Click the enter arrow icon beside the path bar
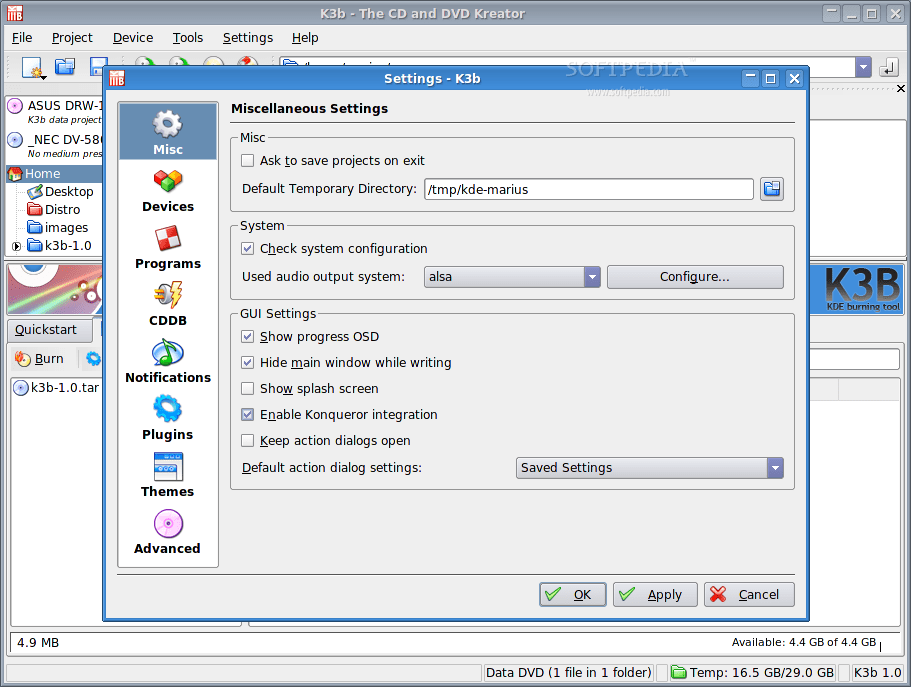This screenshot has width=911, height=687. click(889, 67)
